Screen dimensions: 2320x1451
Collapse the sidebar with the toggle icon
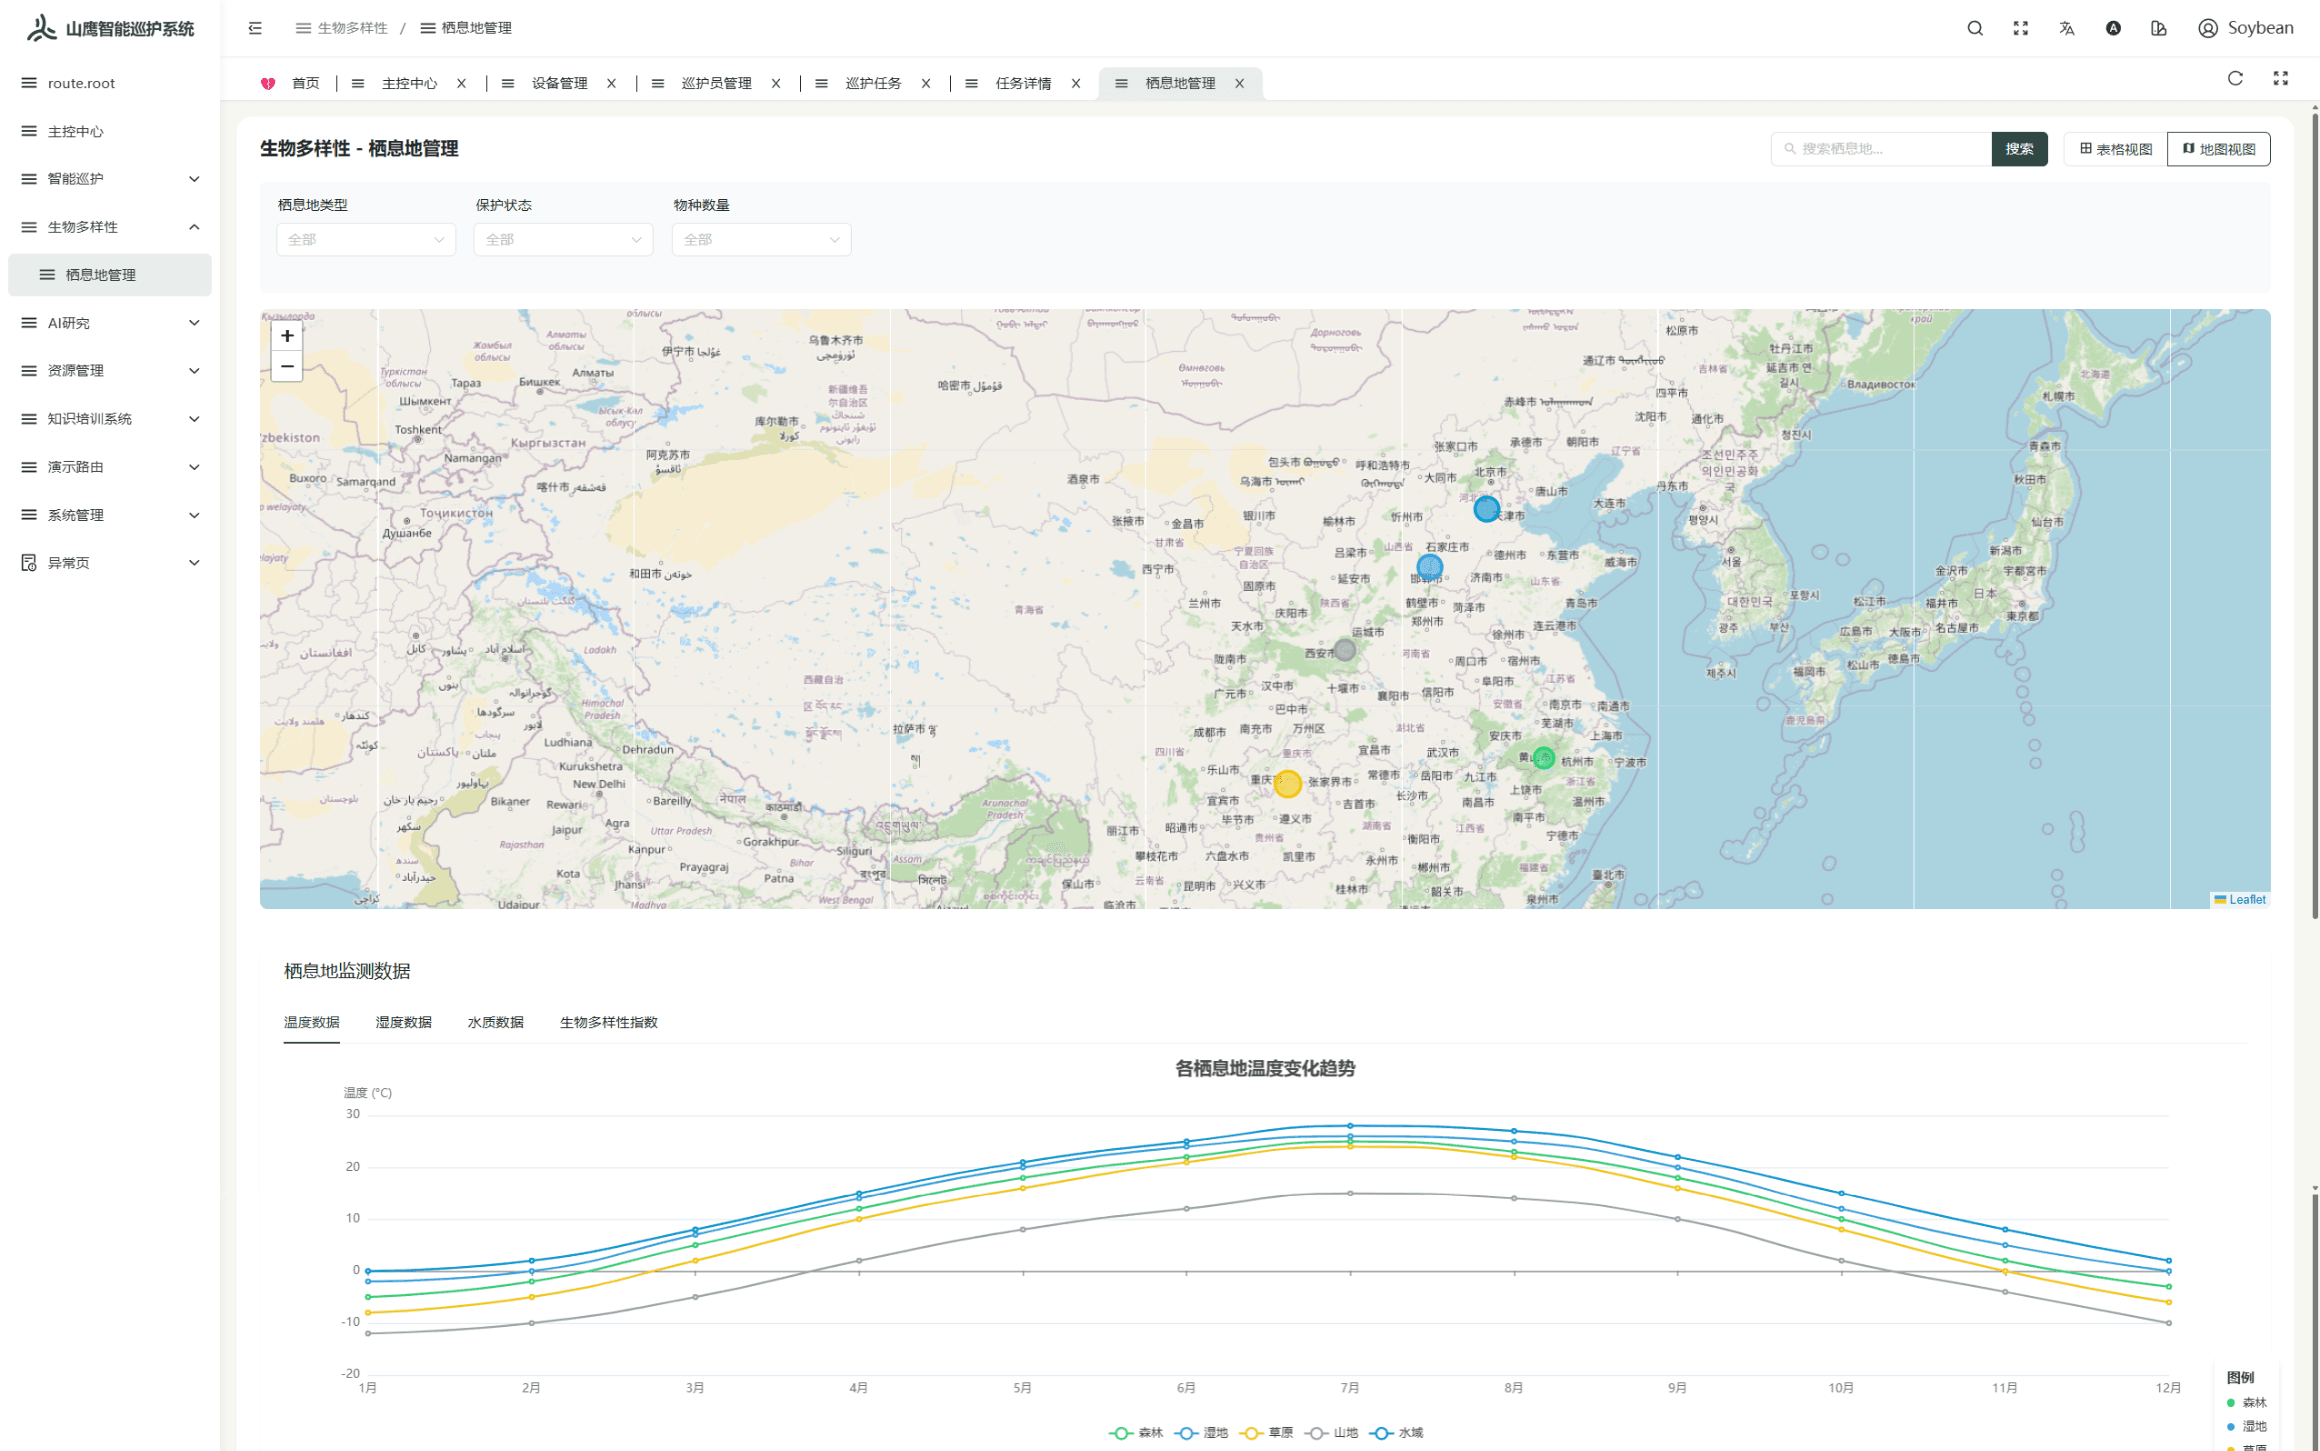coord(255,27)
